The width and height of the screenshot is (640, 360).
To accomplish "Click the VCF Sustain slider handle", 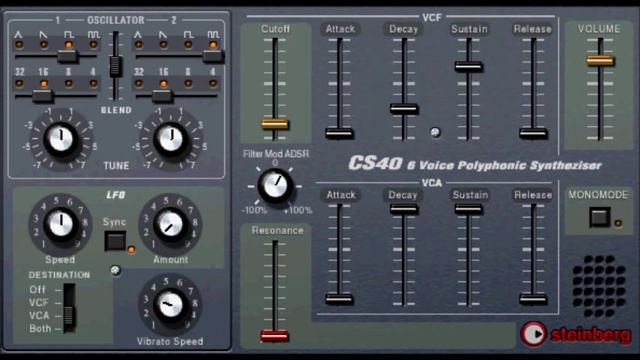I will coord(469,67).
